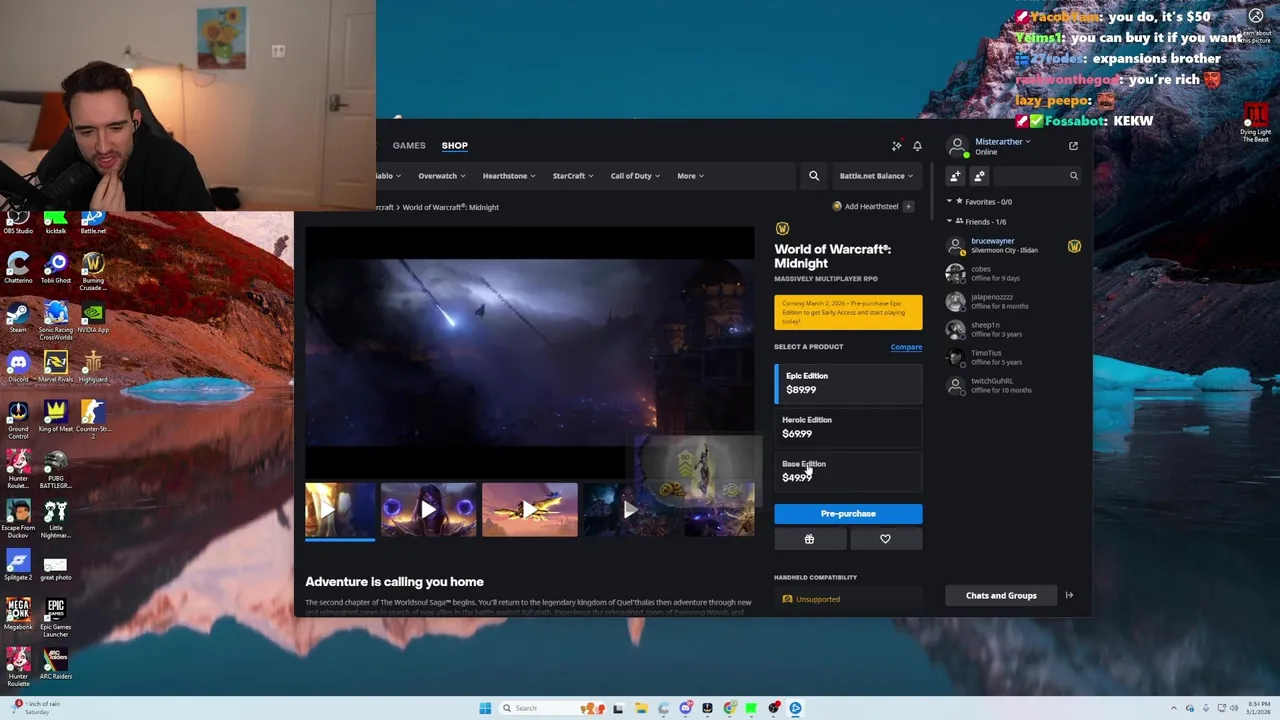Click the Pre-purchase button
1280x720 pixels.
tap(848, 514)
